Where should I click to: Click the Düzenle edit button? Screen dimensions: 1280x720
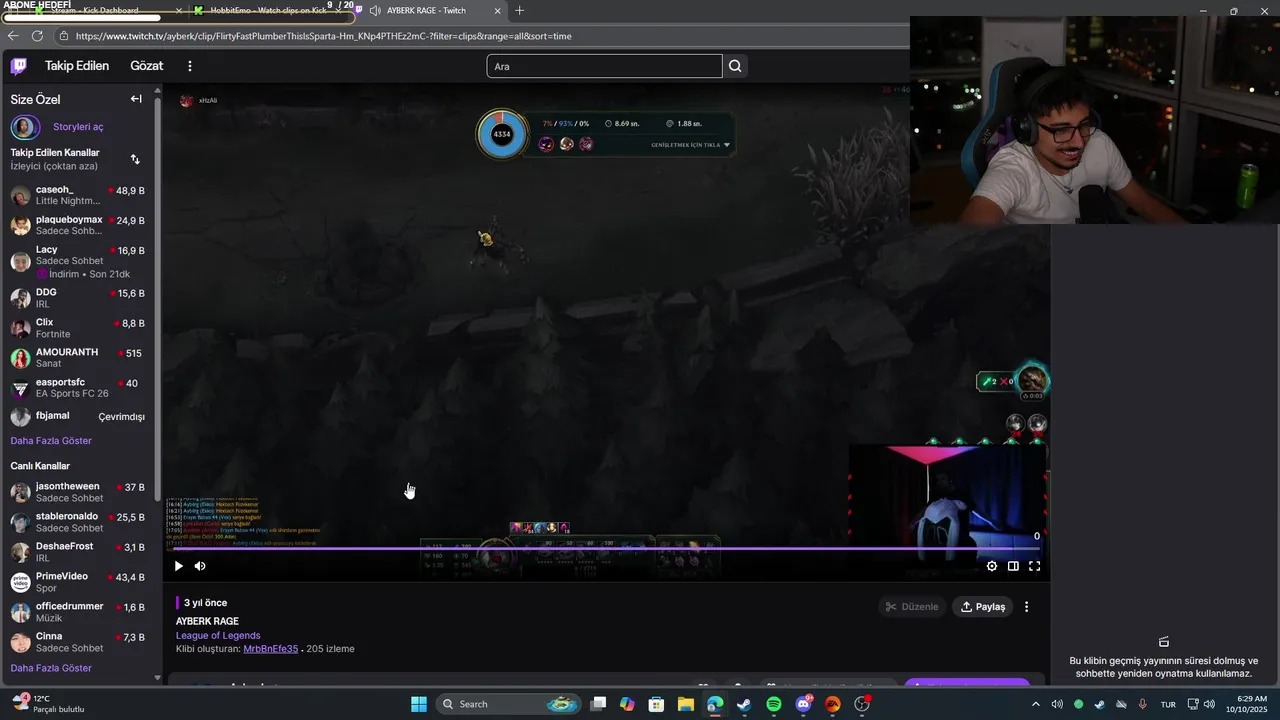coord(912,607)
